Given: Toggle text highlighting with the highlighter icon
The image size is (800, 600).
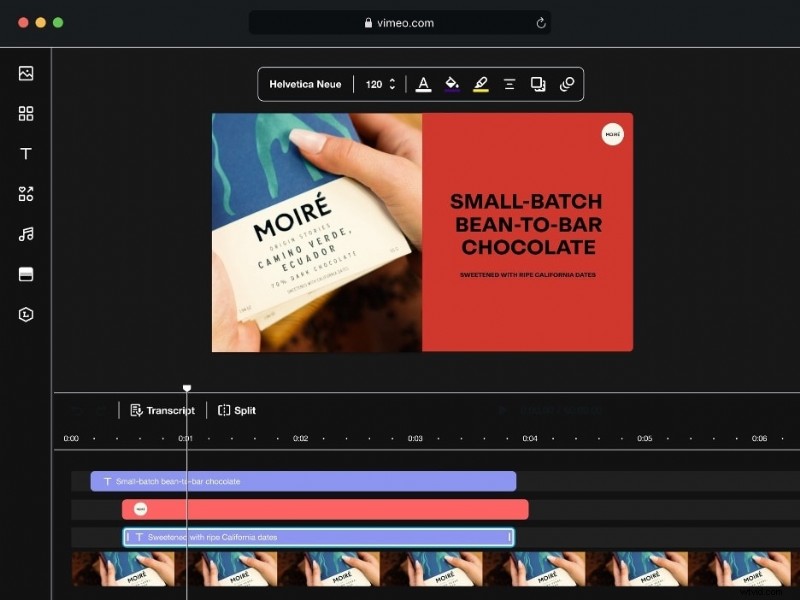Looking at the screenshot, I should tap(480, 84).
